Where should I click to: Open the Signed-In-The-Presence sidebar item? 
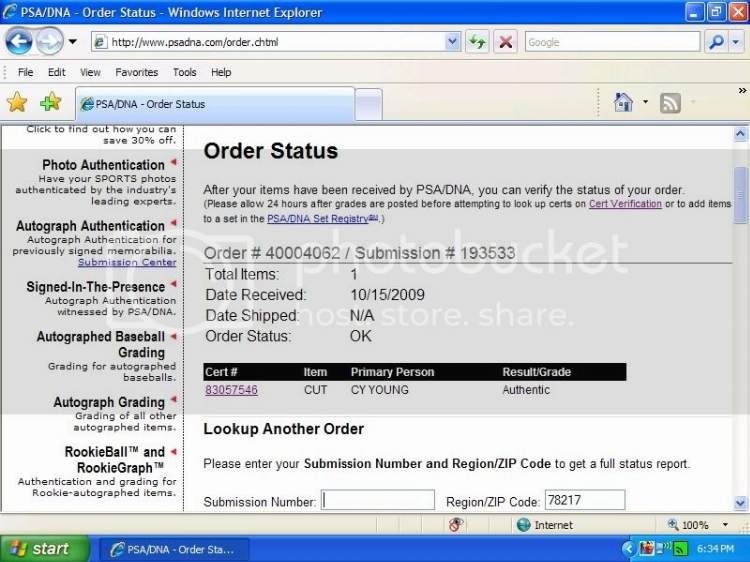pos(96,287)
